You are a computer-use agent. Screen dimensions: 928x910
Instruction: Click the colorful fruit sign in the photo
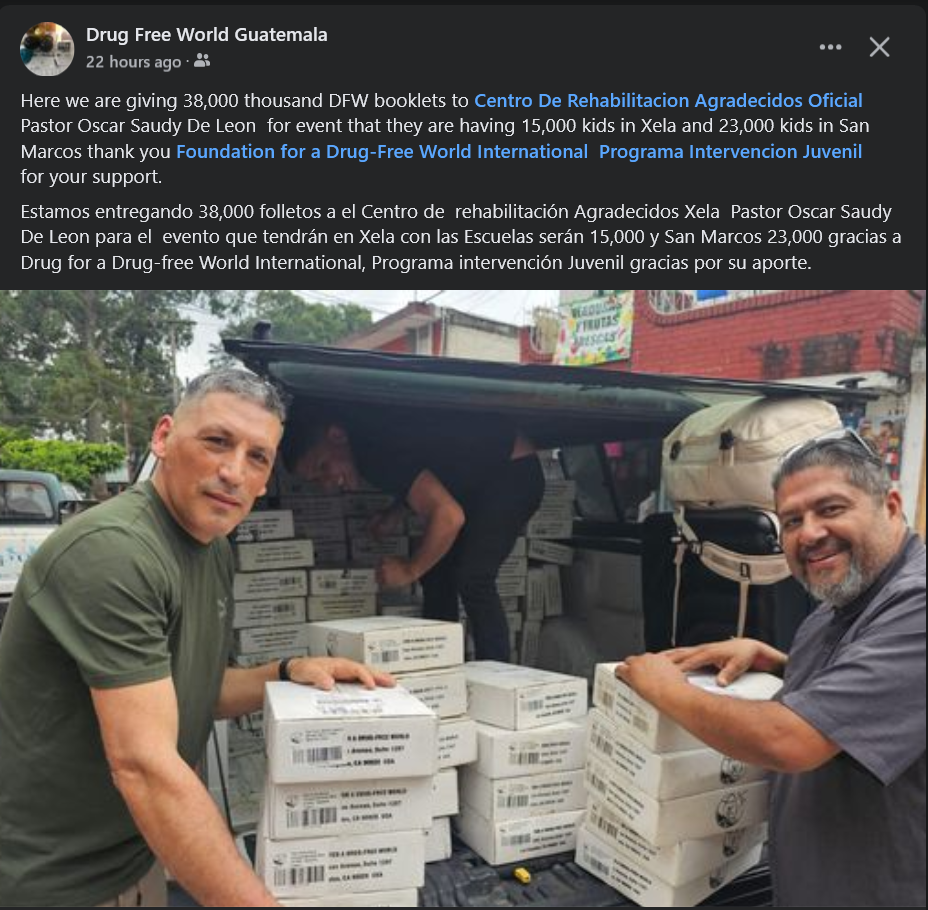594,328
